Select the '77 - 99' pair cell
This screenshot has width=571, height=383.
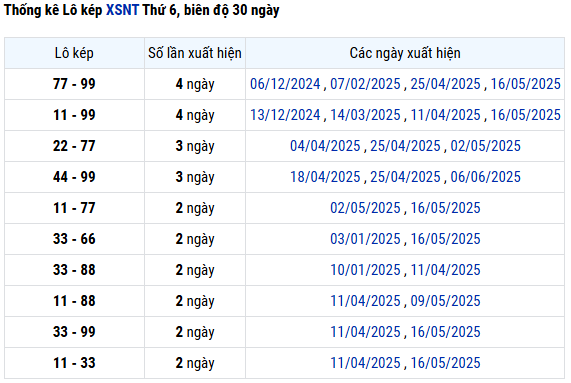point(74,84)
